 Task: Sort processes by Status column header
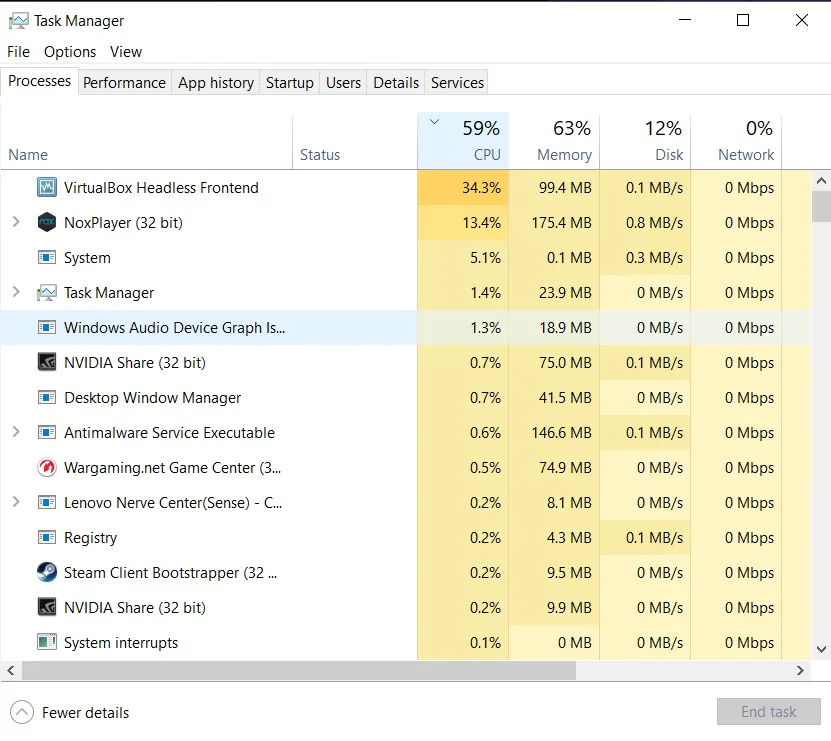point(355,140)
